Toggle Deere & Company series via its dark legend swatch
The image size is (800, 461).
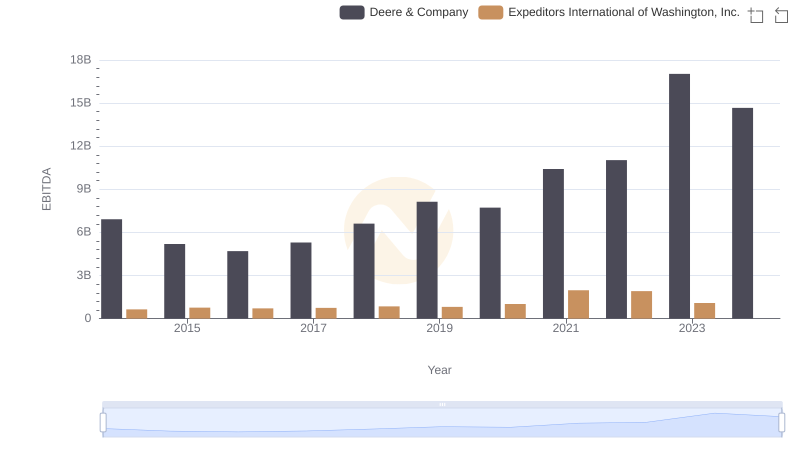click(351, 13)
